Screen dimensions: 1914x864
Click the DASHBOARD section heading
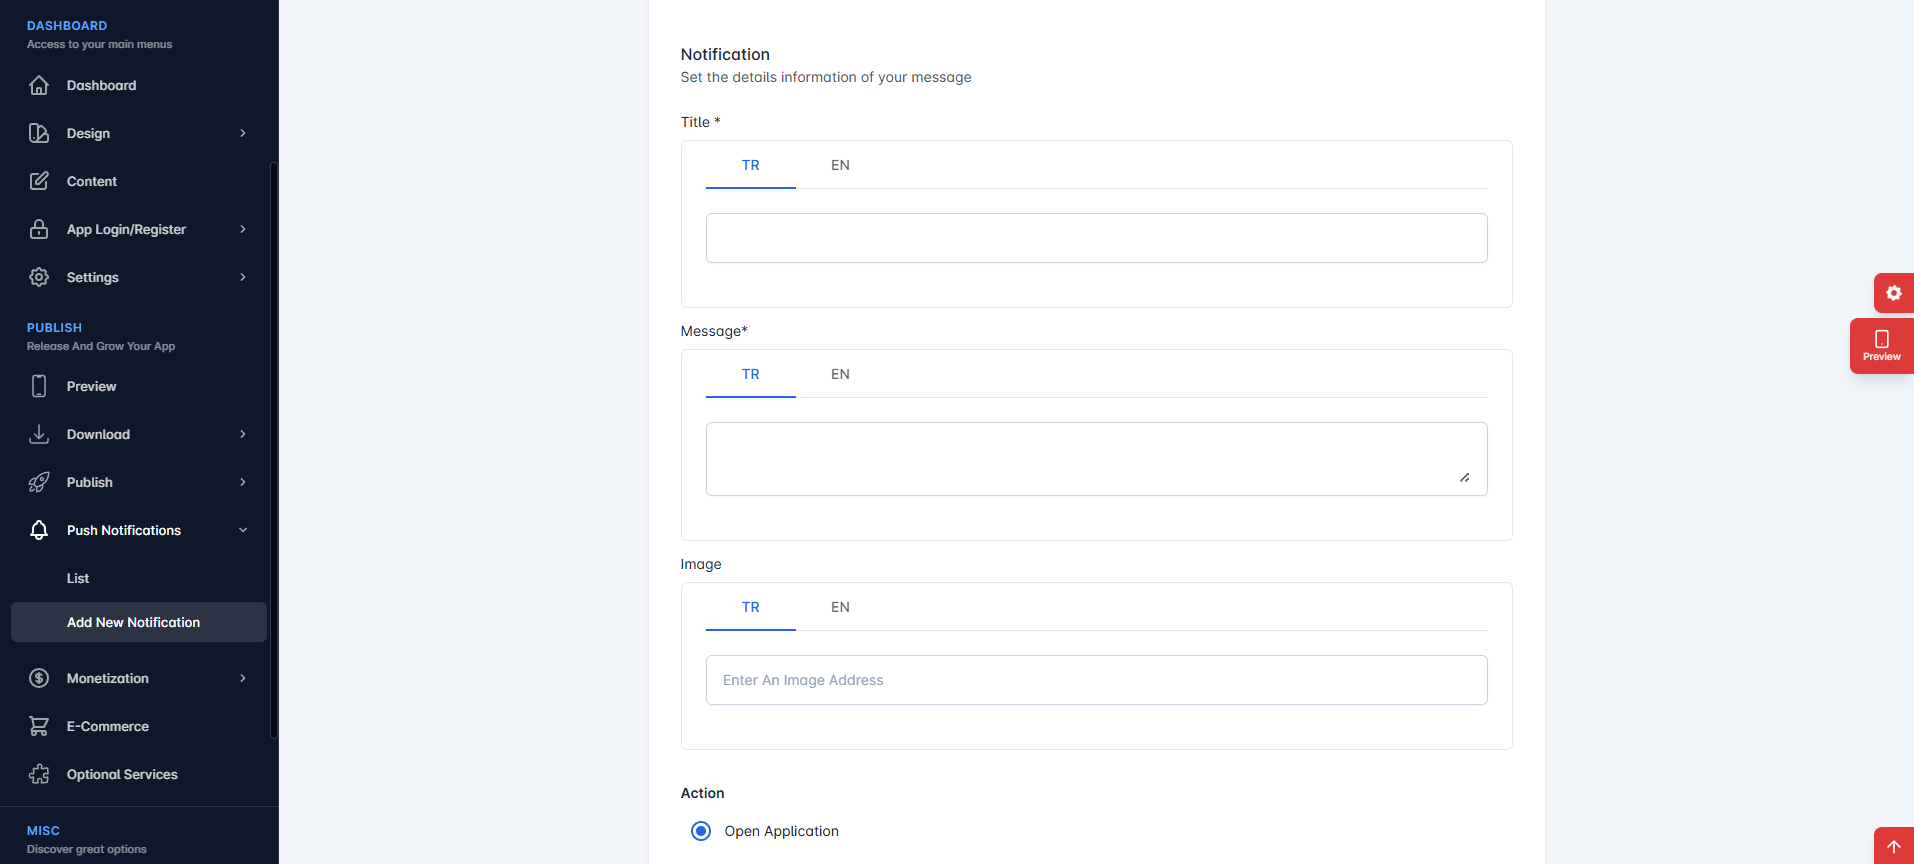tap(67, 25)
